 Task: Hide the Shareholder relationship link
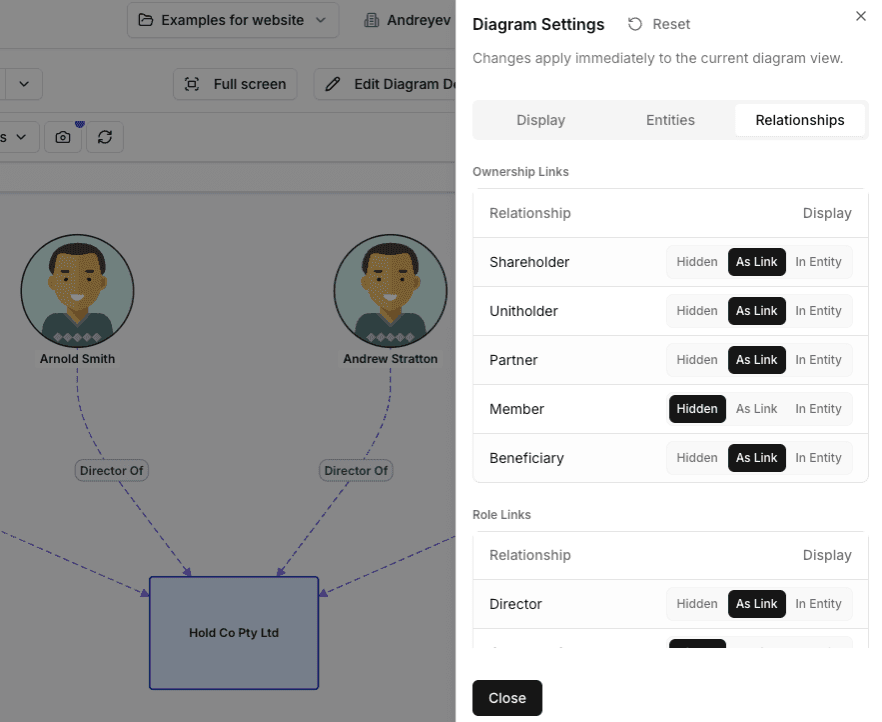tap(696, 261)
